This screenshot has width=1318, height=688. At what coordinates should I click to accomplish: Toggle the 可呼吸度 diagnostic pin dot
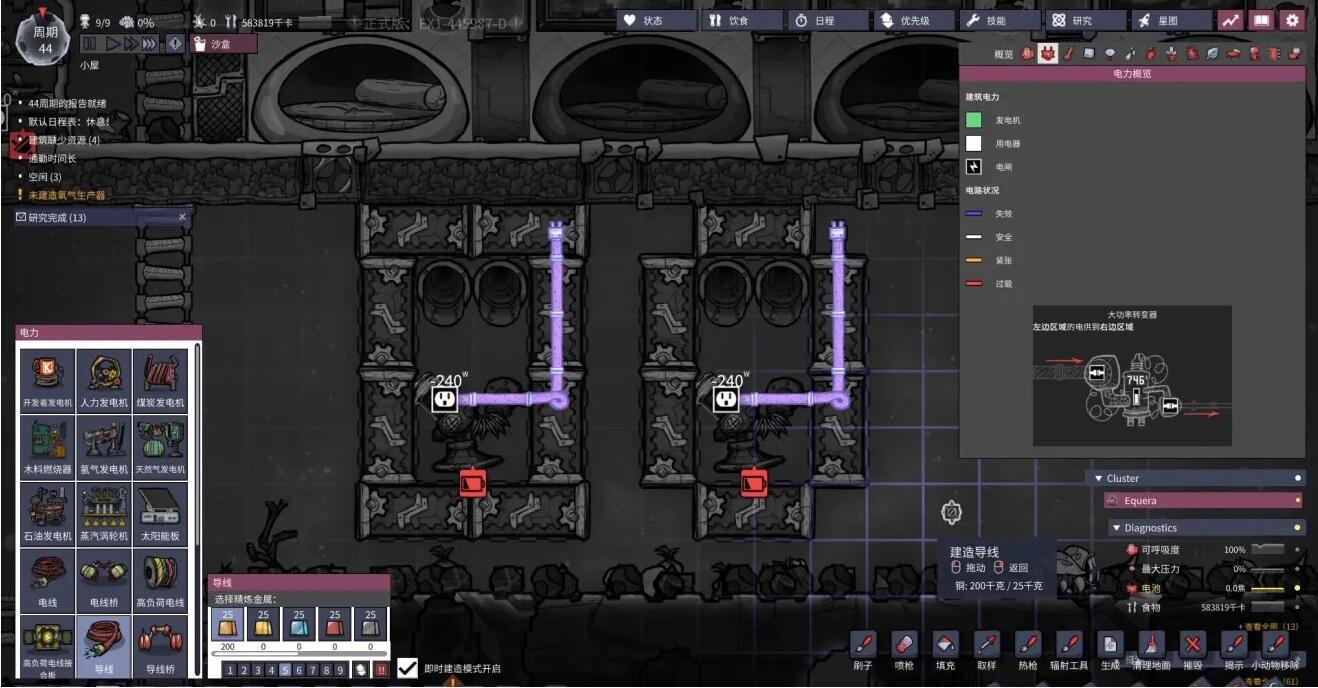point(1298,550)
